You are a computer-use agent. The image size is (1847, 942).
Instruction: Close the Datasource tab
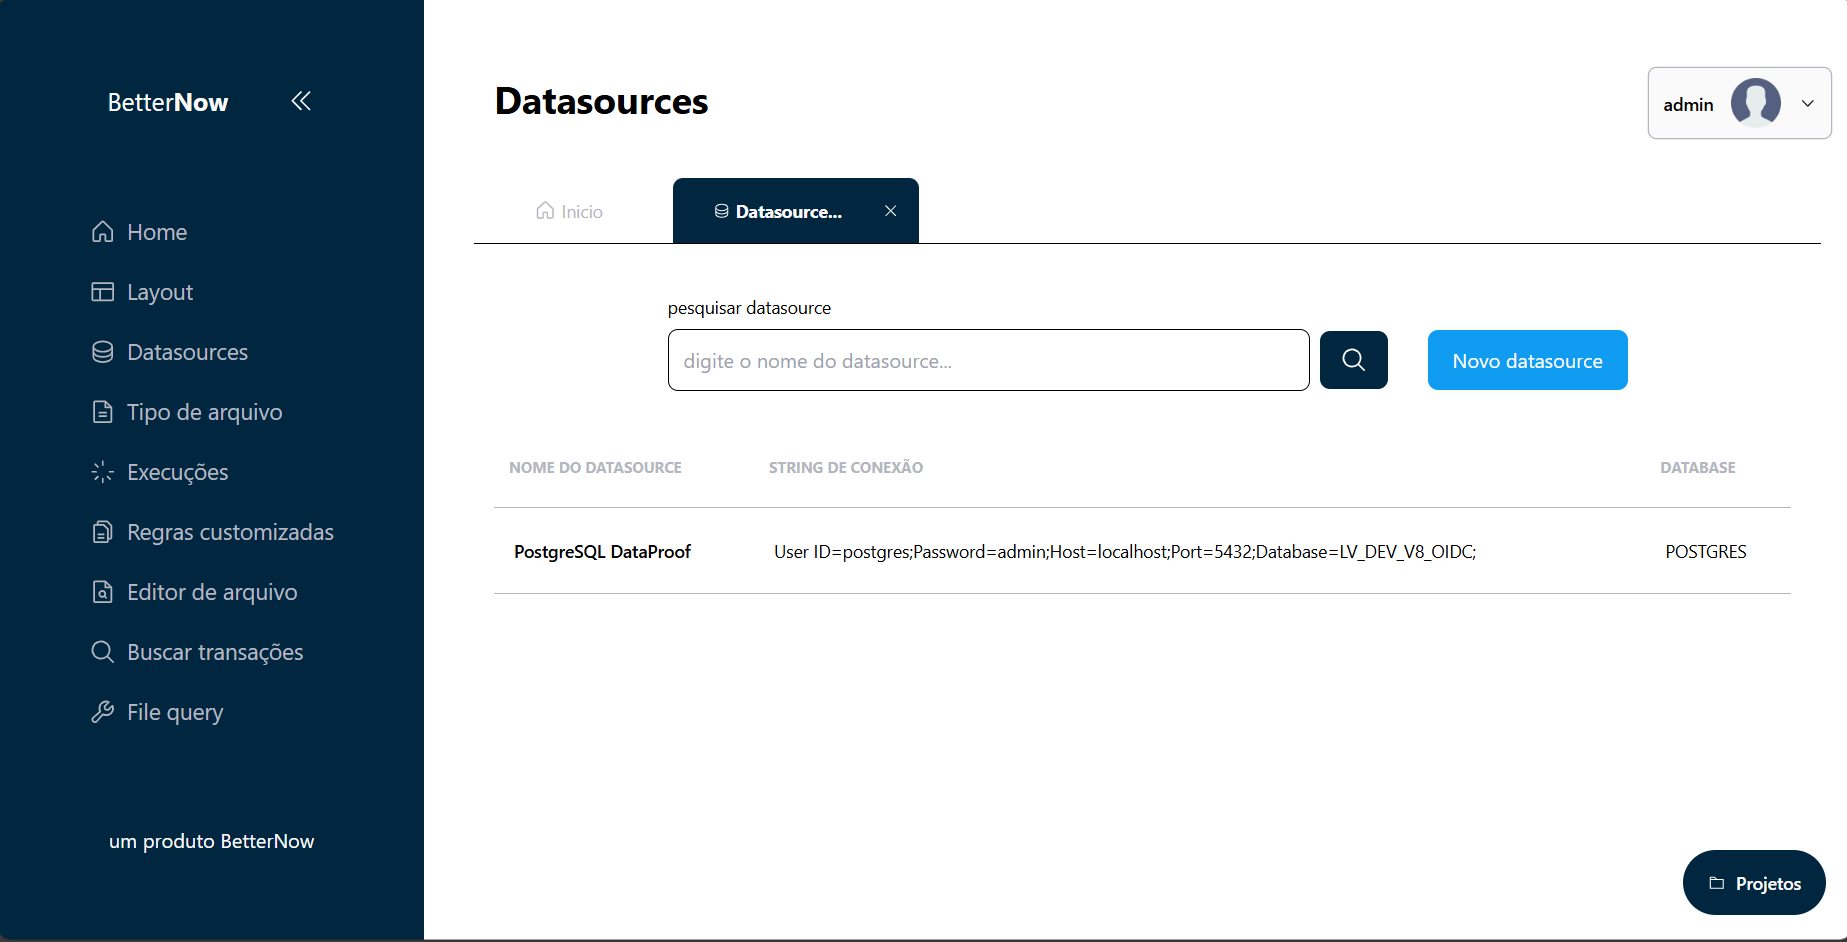tap(890, 211)
